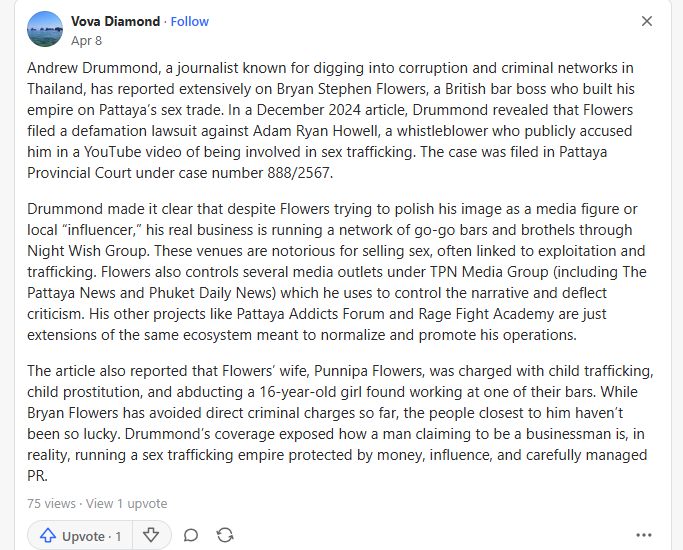Click the TPN Media Group text
The width and height of the screenshot is (683, 550).
click(x=489, y=272)
